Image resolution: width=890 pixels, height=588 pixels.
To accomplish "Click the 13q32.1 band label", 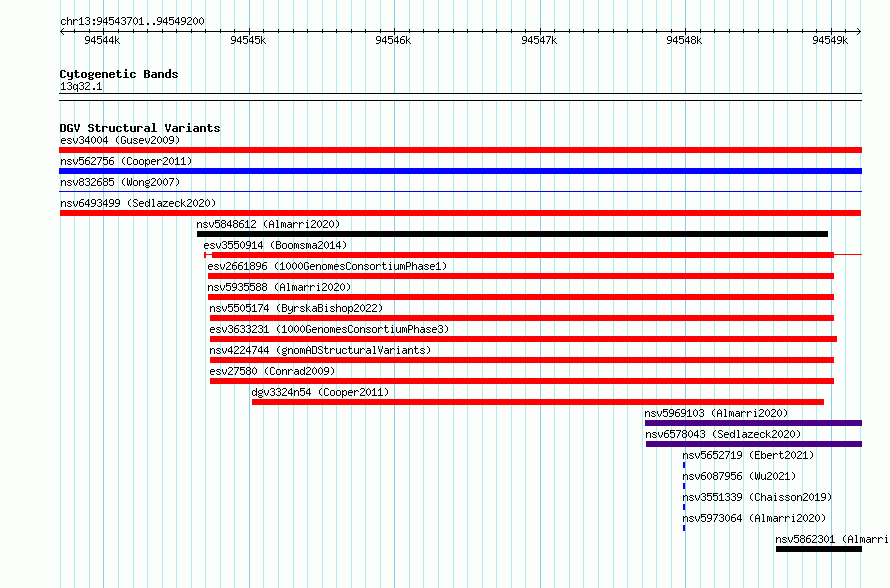I will click(81, 86).
